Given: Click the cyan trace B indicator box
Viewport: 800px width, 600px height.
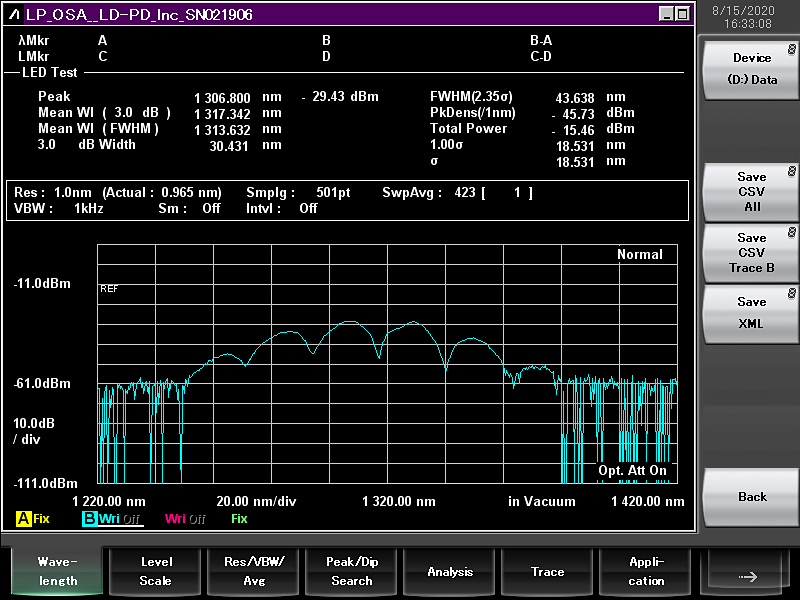Looking at the screenshot, I should tap(90, 519).
